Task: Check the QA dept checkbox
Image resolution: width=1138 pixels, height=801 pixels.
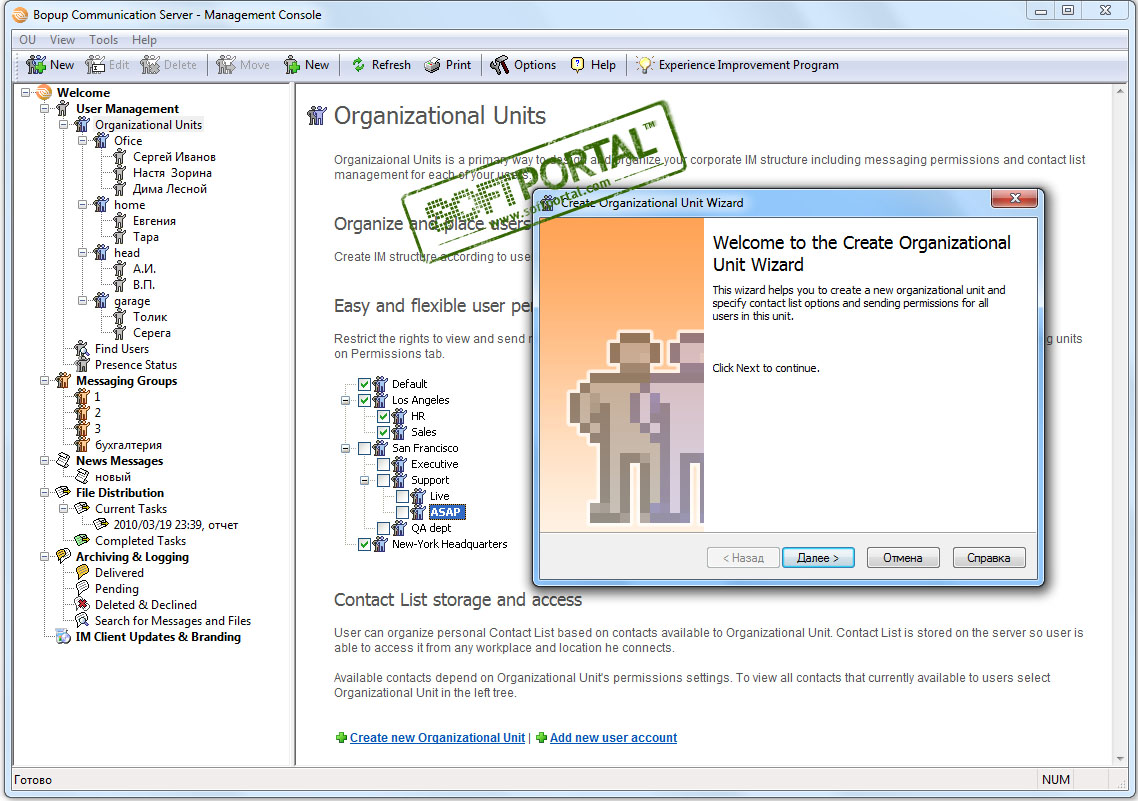Action: [383, 528]
